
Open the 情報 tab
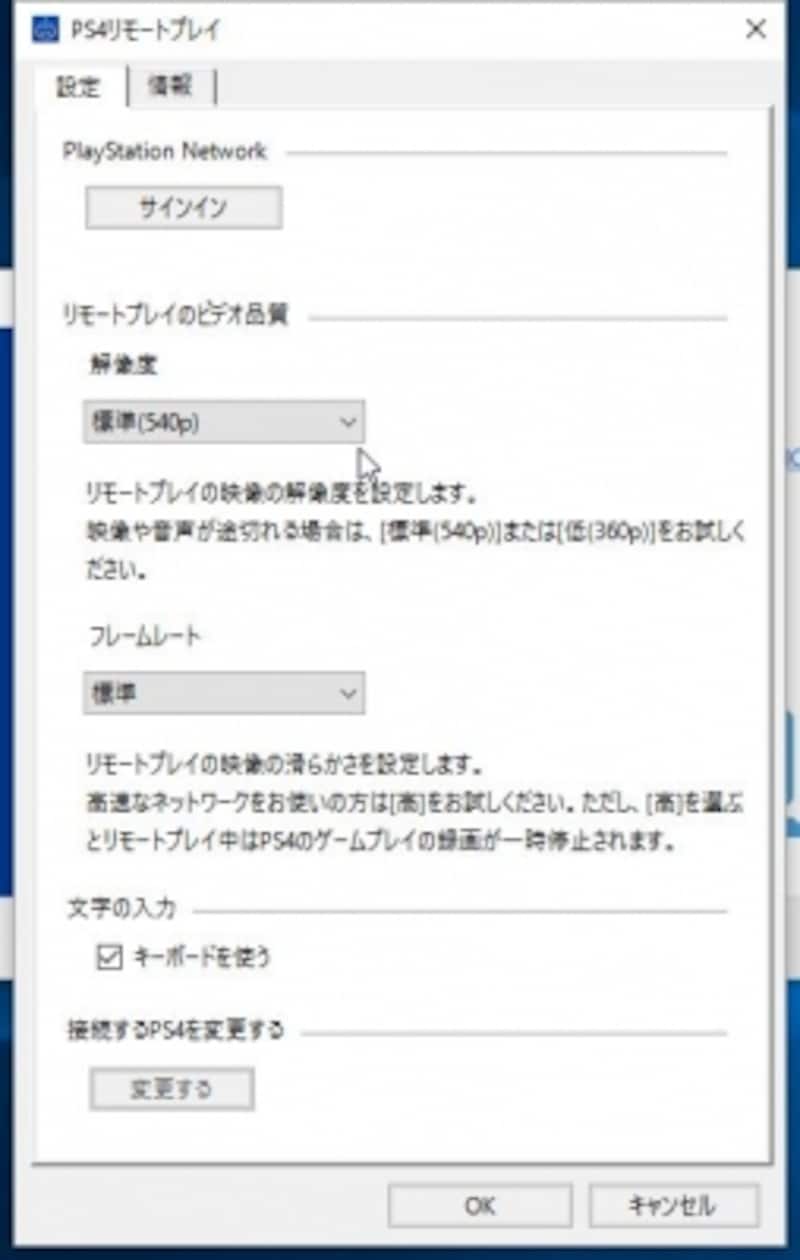pos(171,87)
